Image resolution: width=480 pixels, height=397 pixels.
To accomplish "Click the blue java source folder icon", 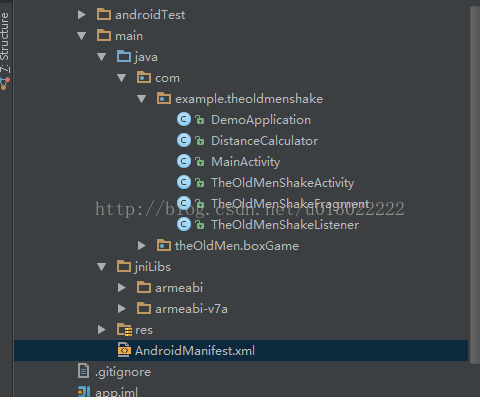I will point(124,56).
